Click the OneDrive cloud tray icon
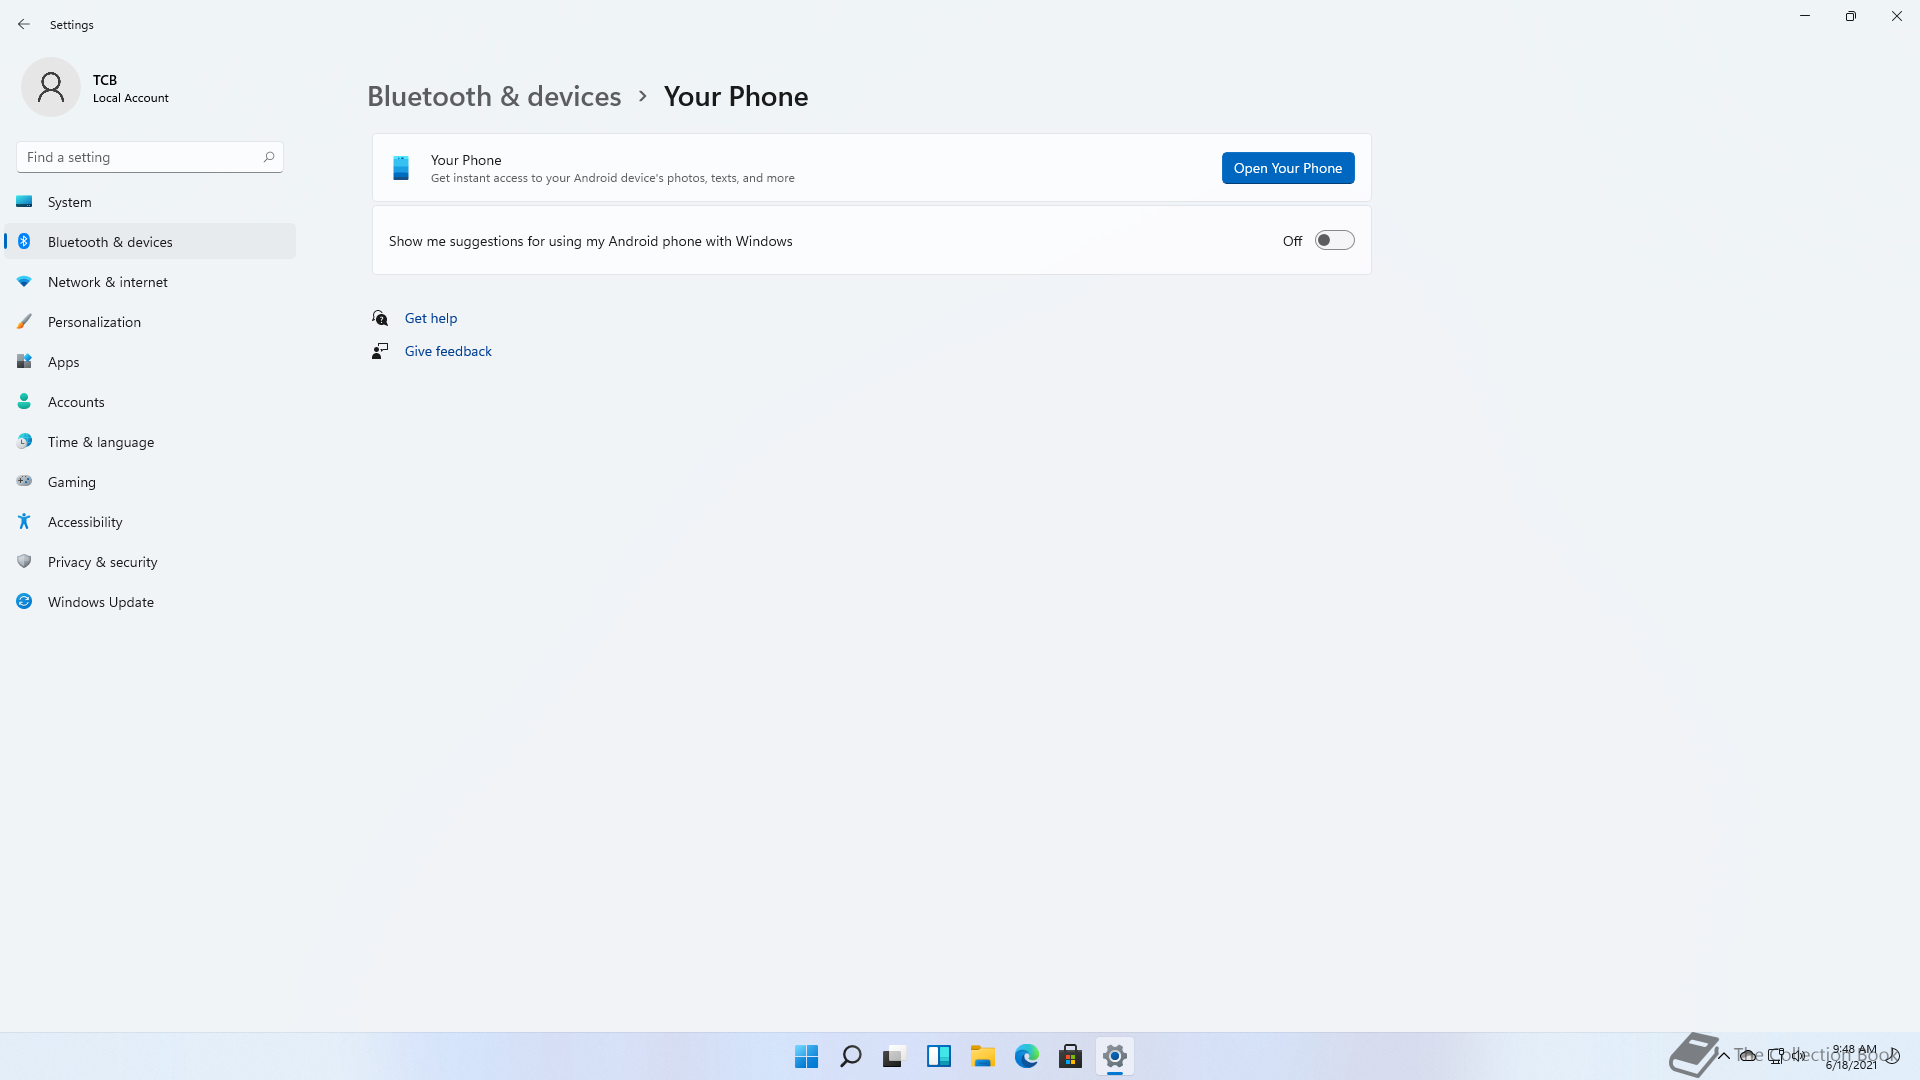This screenshot has height=1080, width=1920. (1748, 1056)
